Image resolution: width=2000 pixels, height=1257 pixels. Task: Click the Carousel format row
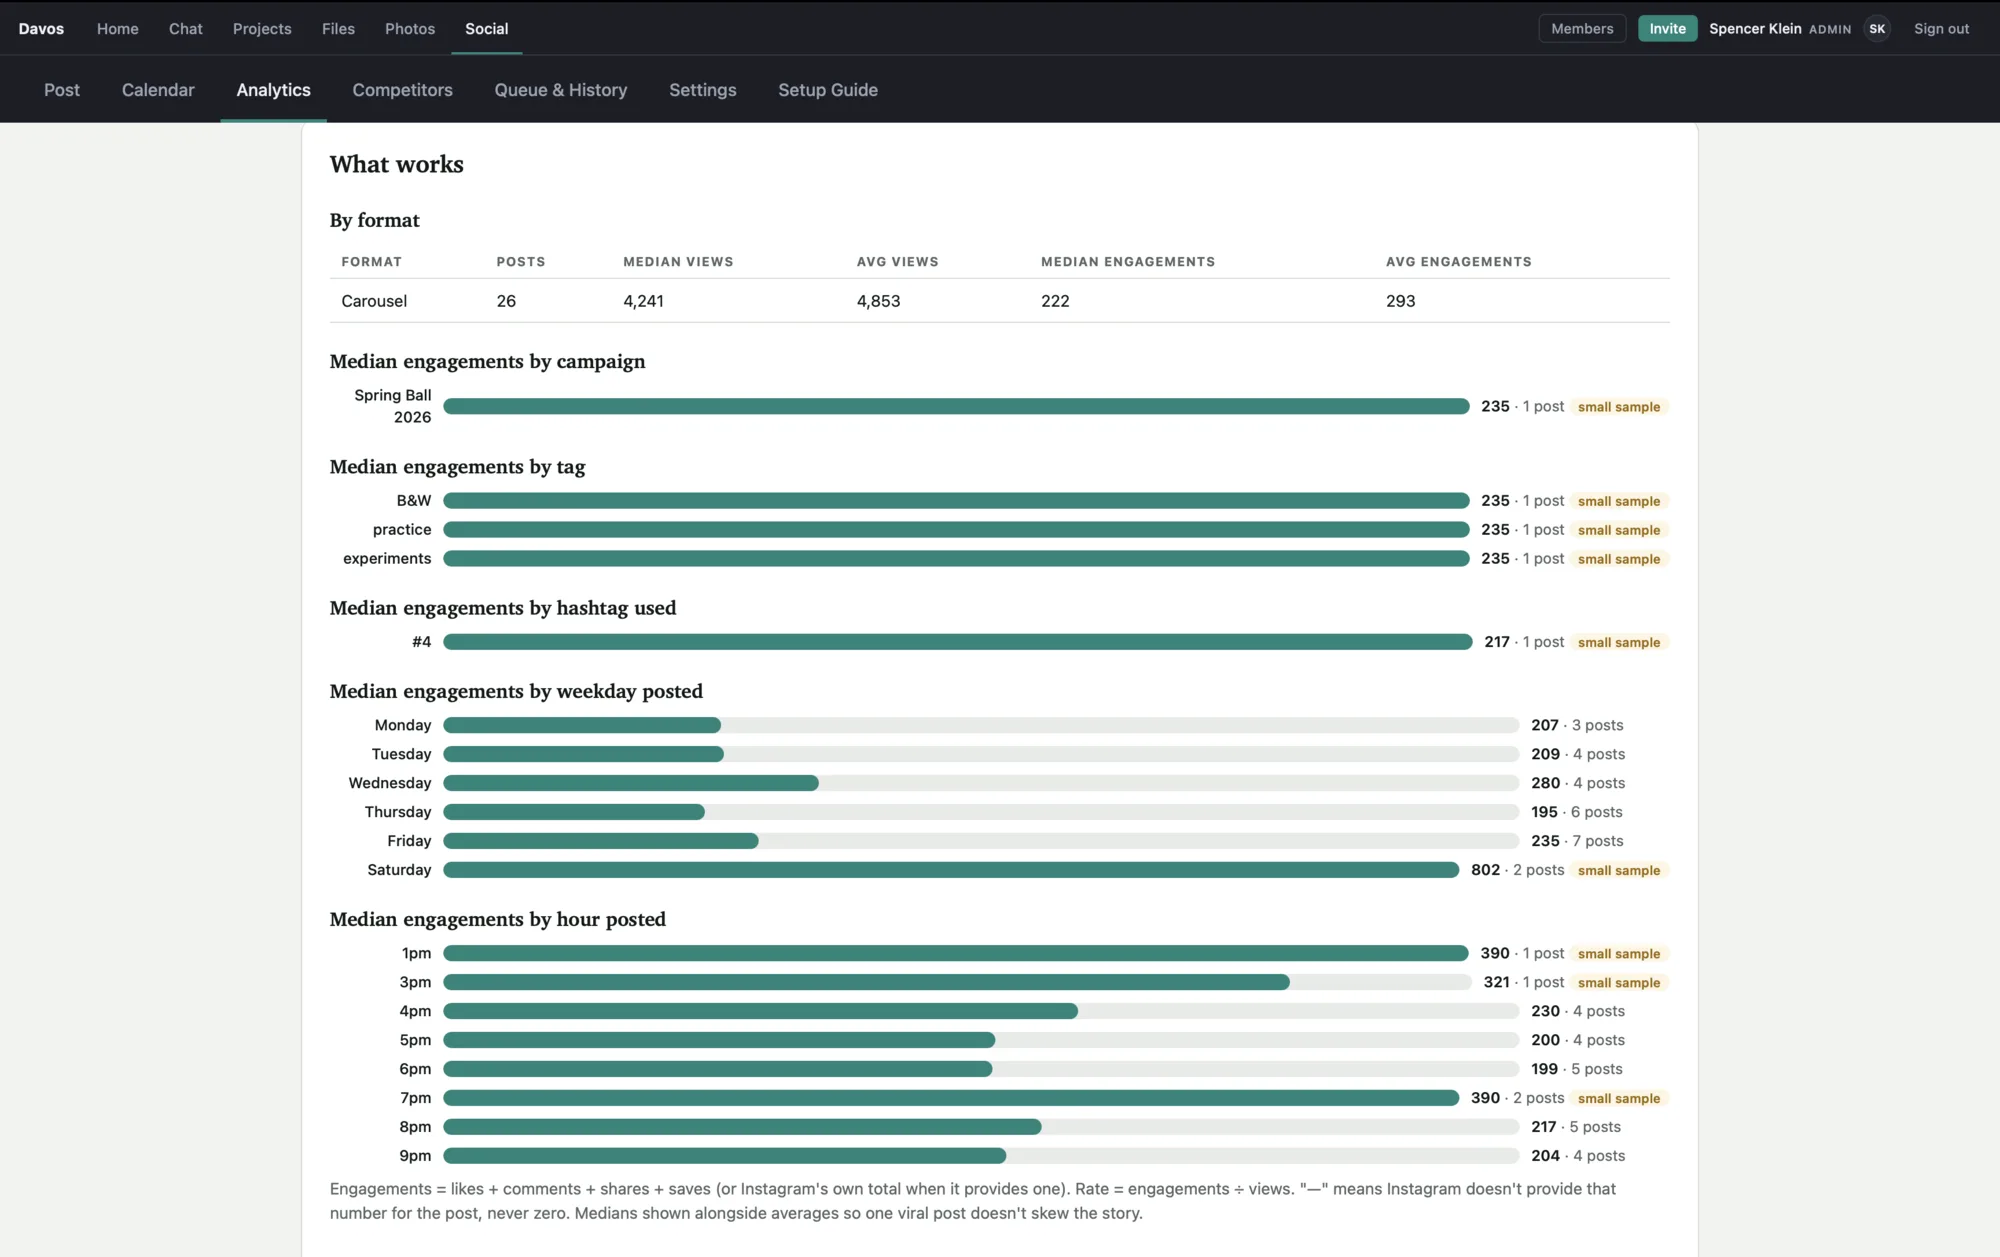[999, 301]
